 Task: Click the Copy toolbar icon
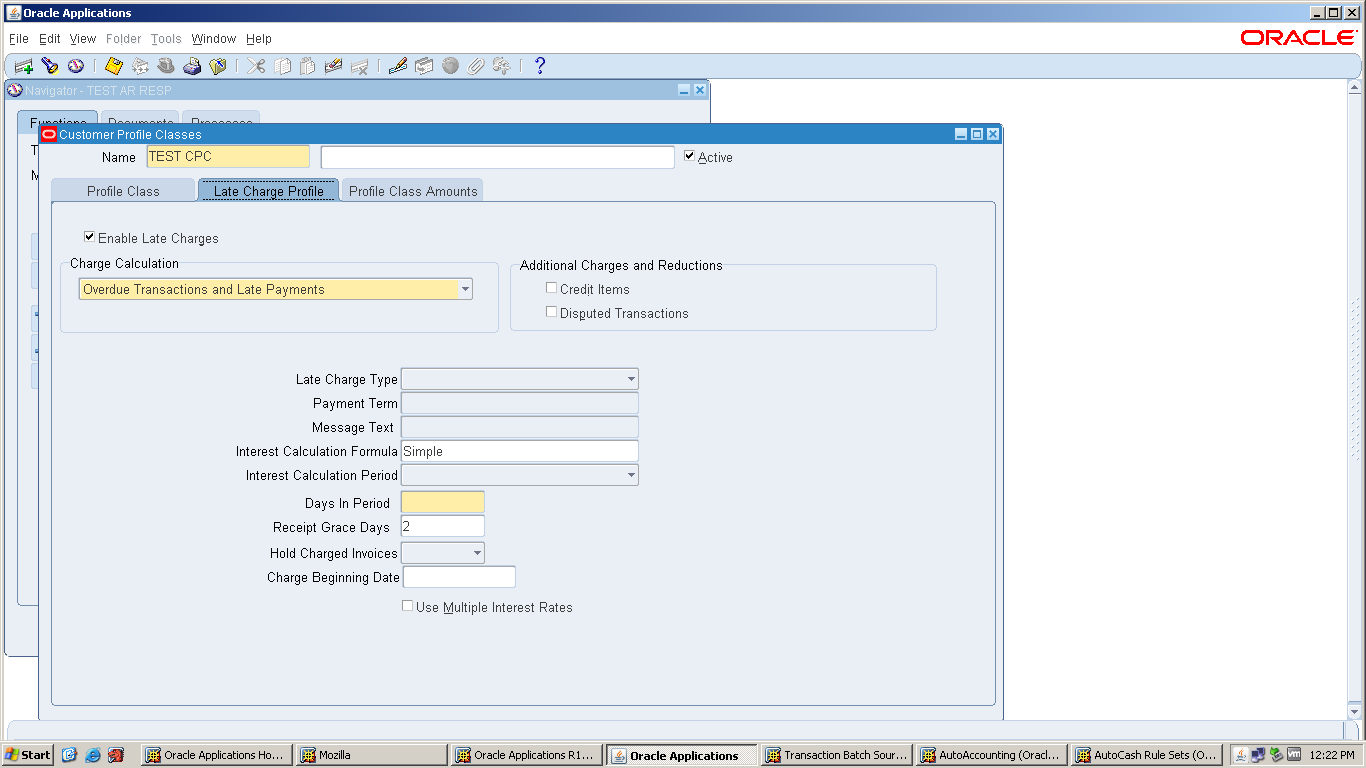coord(283,66)
